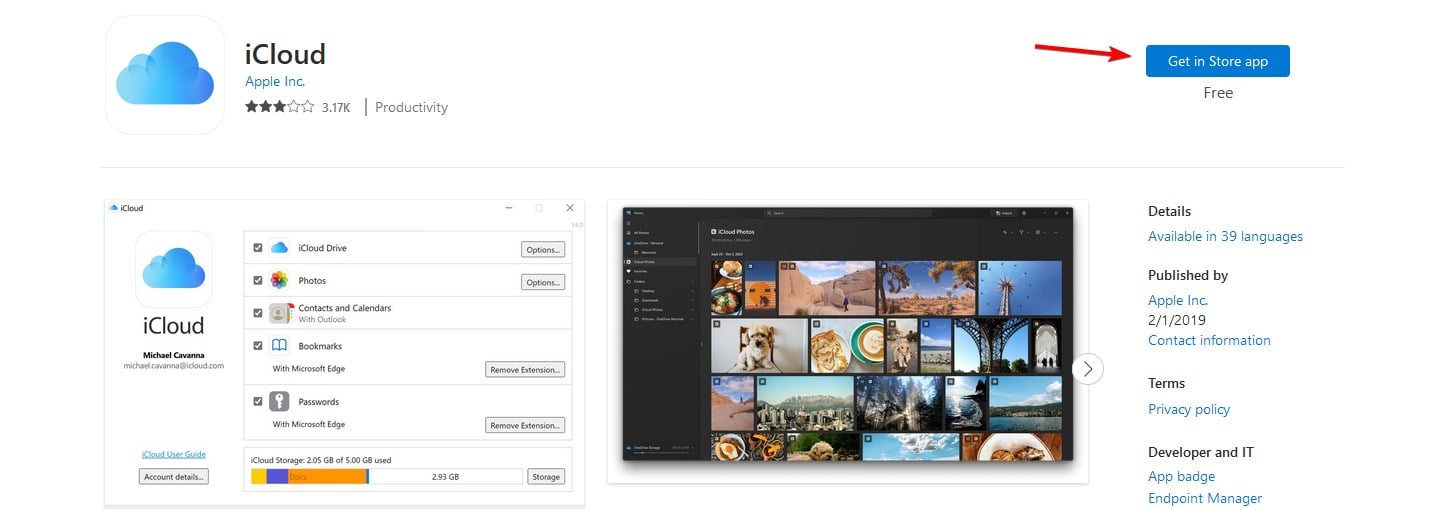The height and width of the screenshot is (509, 1455).
Task: Click the Storage button
Action: click(x=546, y=477)
